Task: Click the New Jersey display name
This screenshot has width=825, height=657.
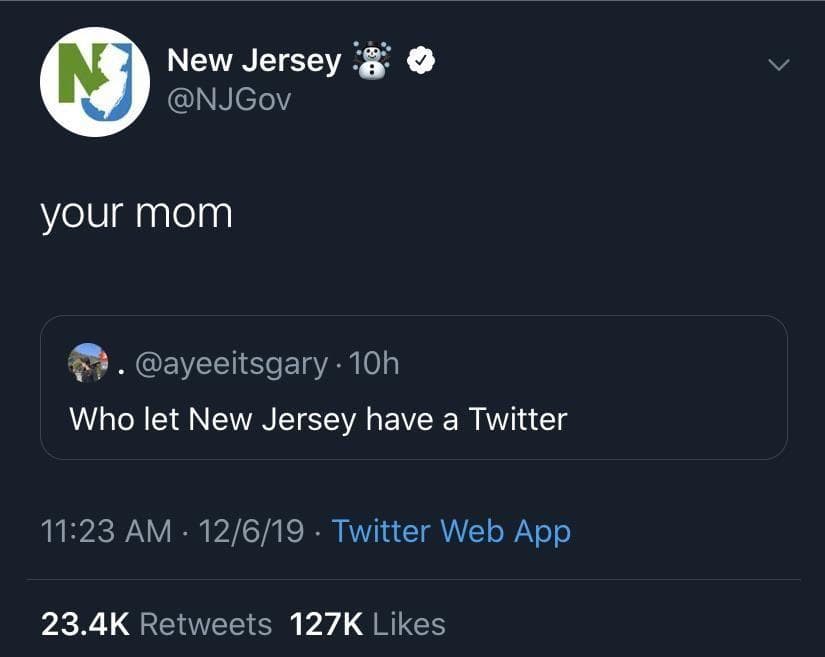Action: [x=254, y=60]
